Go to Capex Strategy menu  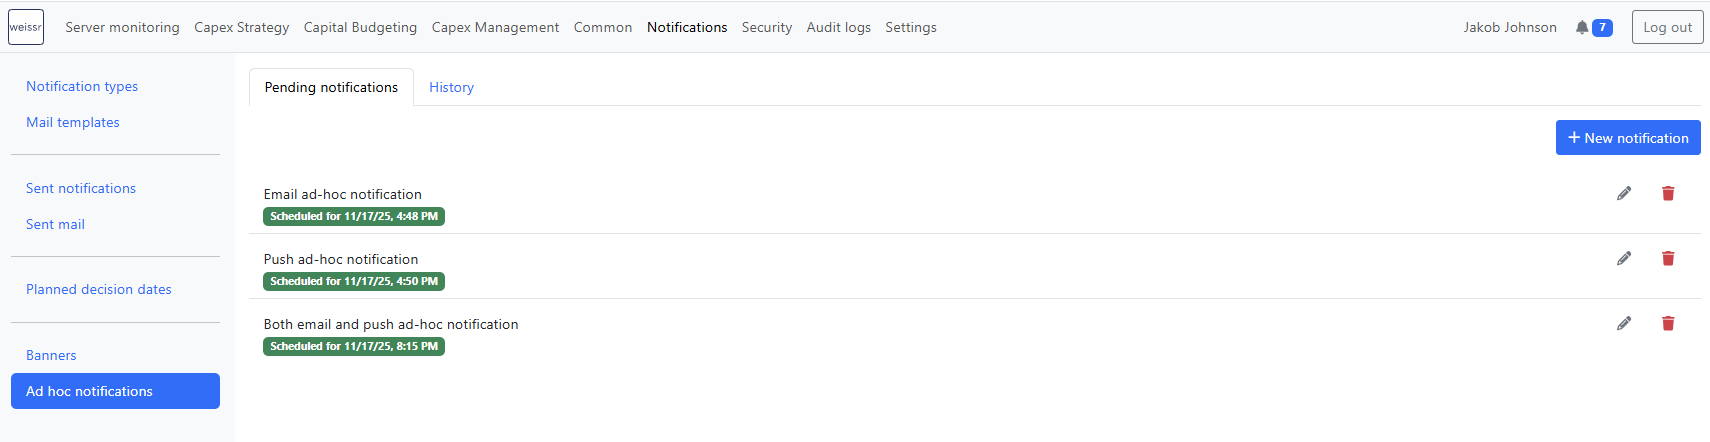(x=241, y=27)
